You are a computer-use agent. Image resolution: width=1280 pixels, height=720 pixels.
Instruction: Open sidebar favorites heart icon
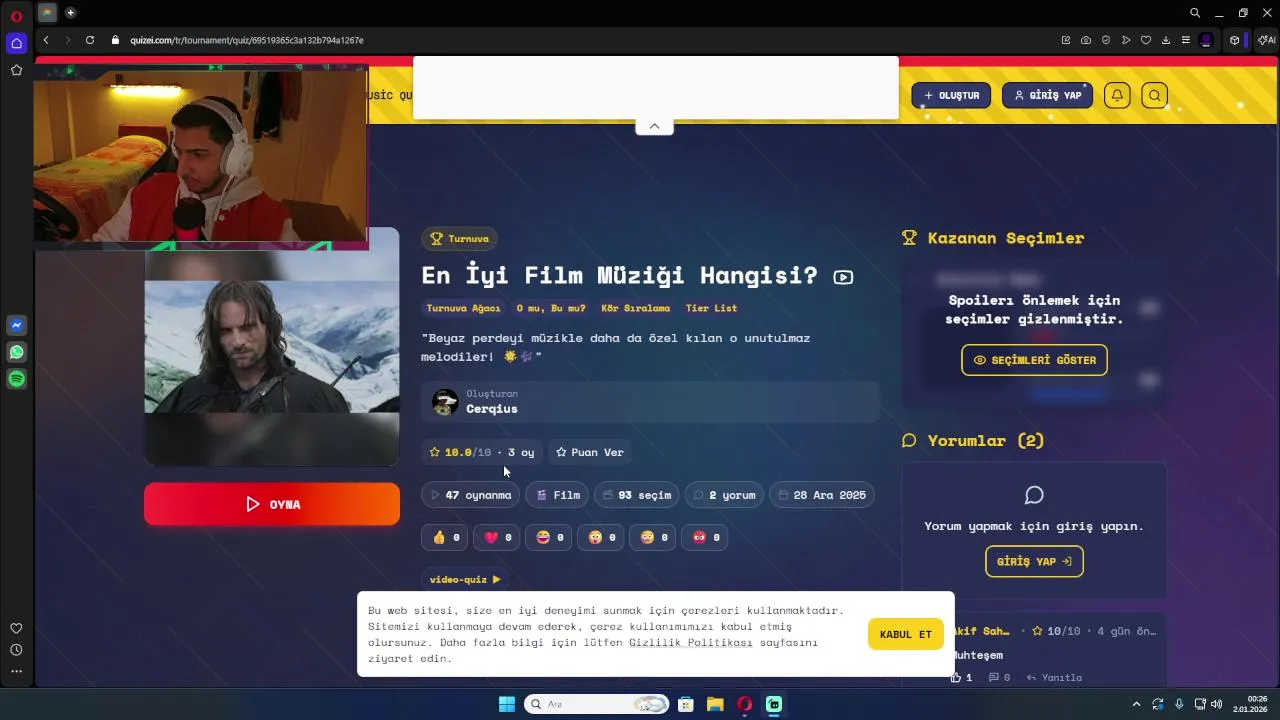[x=16, y=628]
